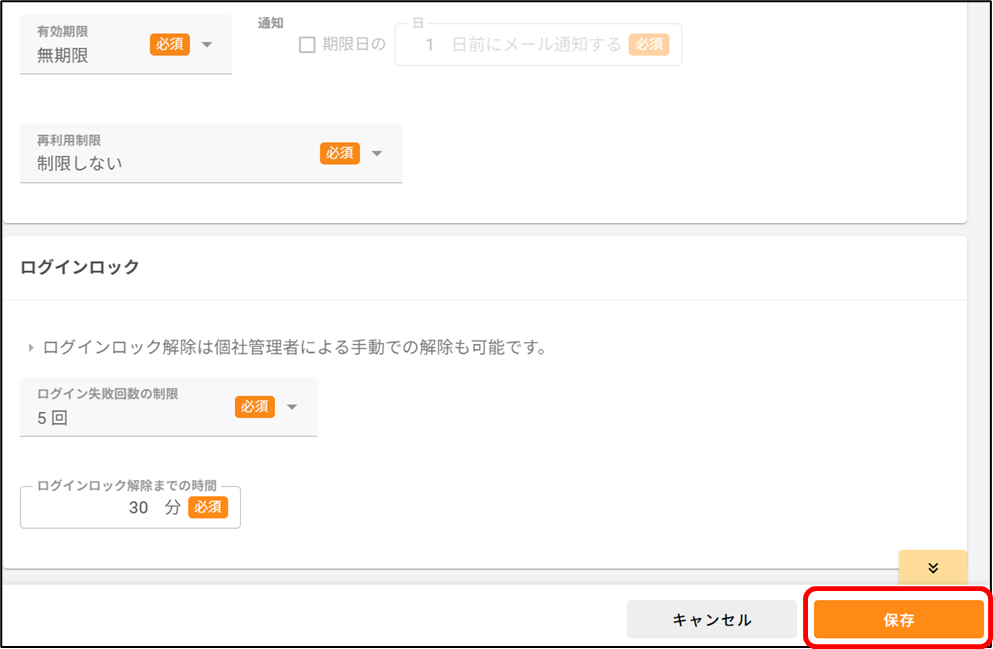This screenshot has width=993, height=649.
Task: Click the ログインロック section heading
Action: (80, 267)
